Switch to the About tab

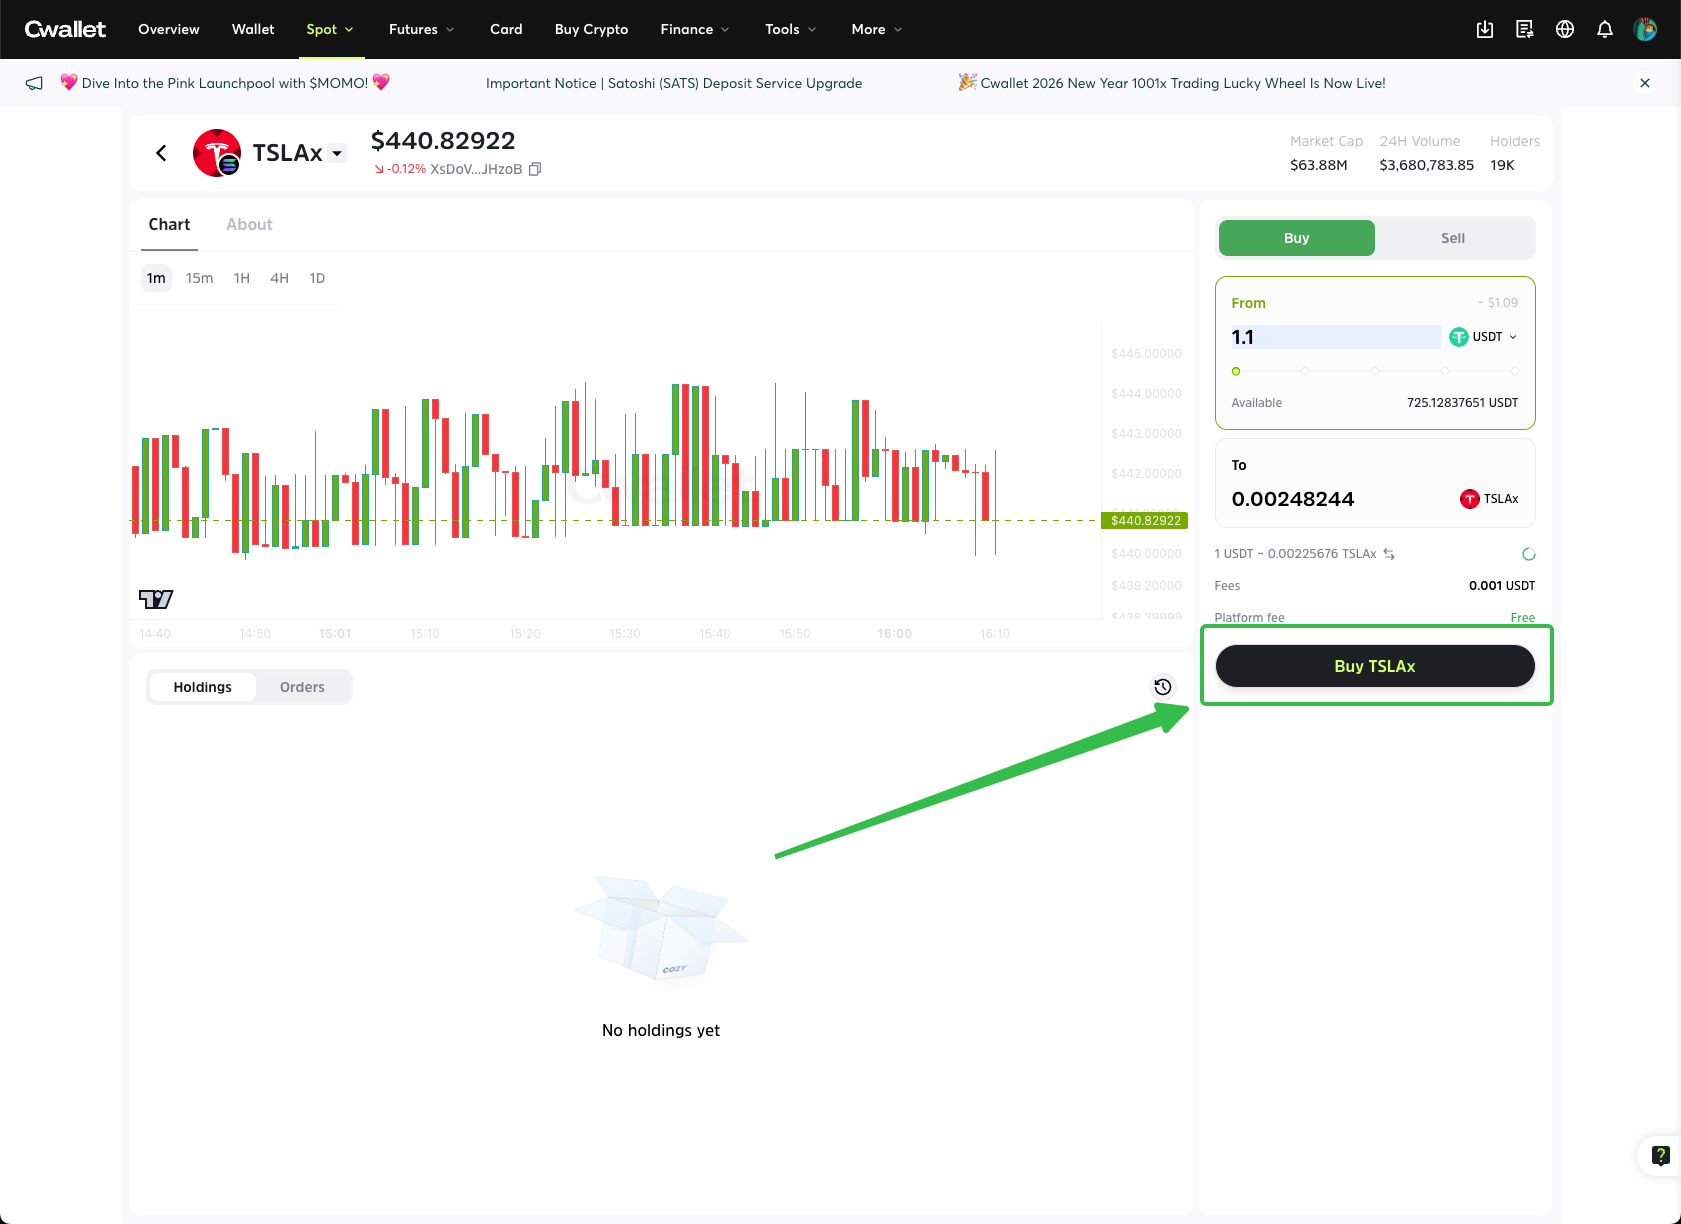249,225
